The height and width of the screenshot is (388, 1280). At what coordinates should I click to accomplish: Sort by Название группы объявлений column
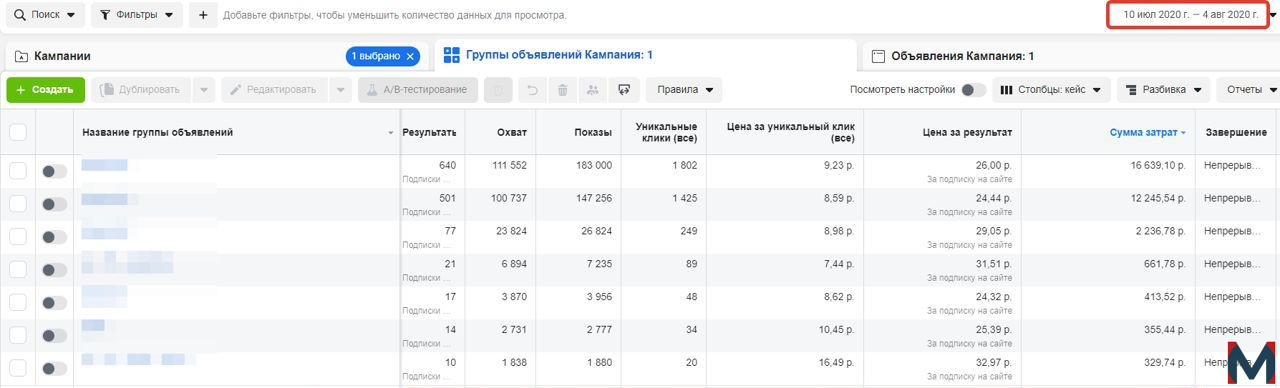pos(237,132)
